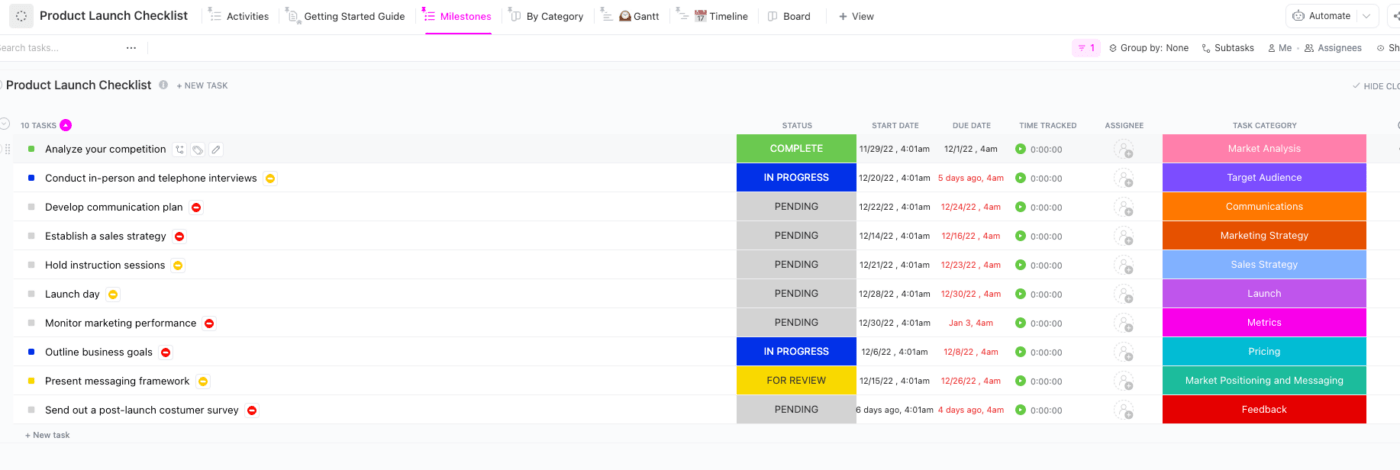This screenshot has height=470, width=1400.
Task: Click the red priority icon on Develop communication plan
Action: (x=196, y=208)
